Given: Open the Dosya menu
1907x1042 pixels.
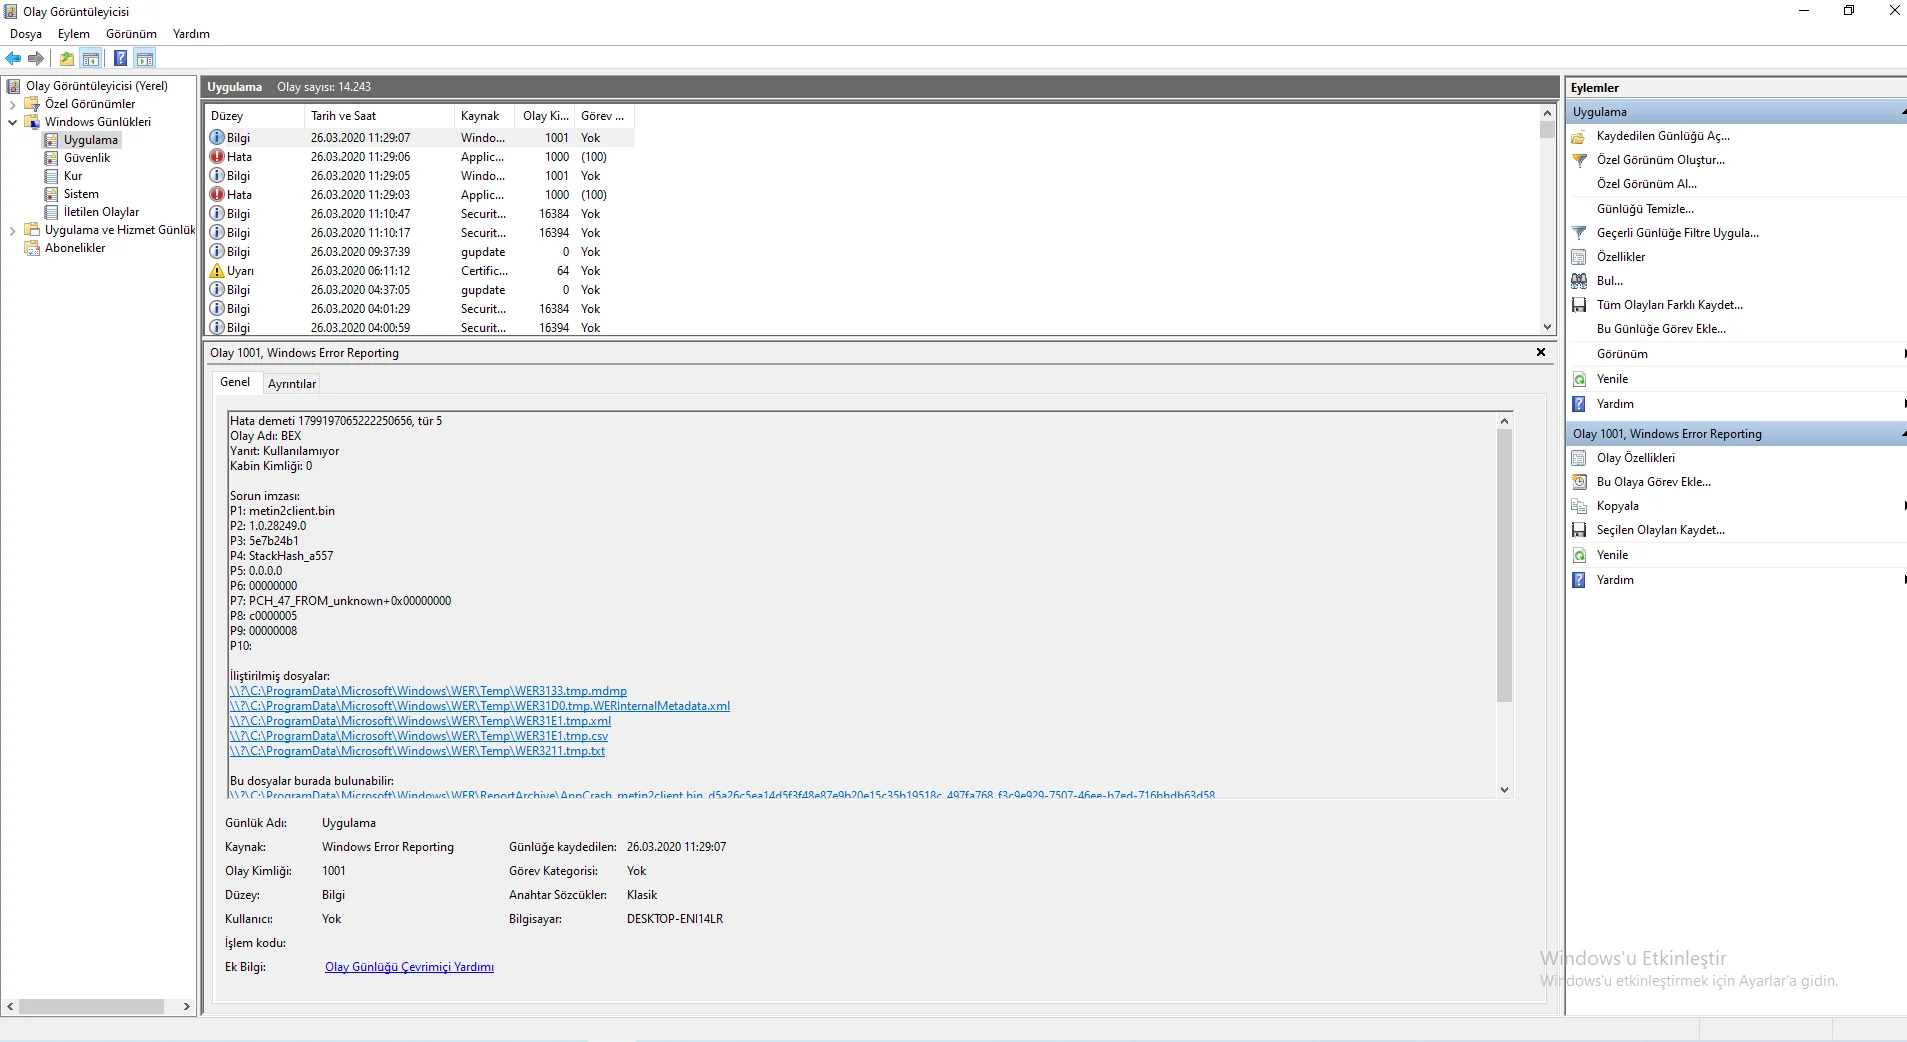Looking at the screenshot, I should point(26,34).
